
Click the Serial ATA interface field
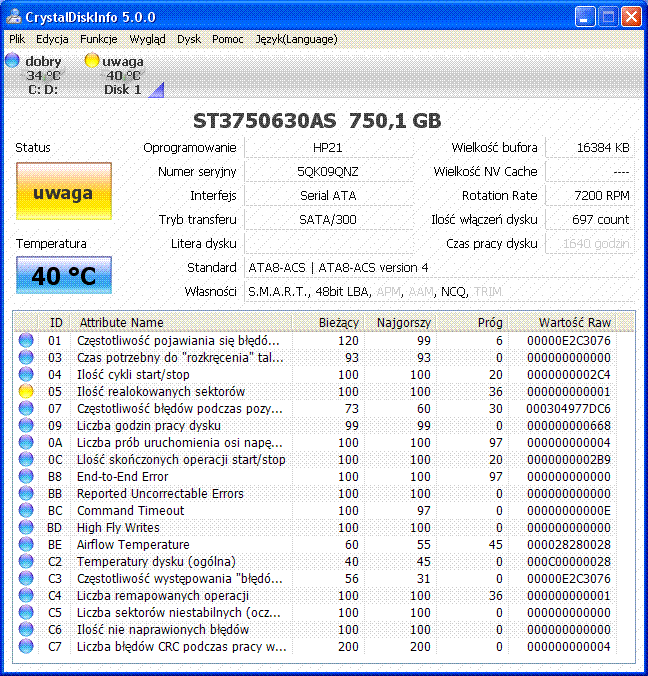point(328,195)
